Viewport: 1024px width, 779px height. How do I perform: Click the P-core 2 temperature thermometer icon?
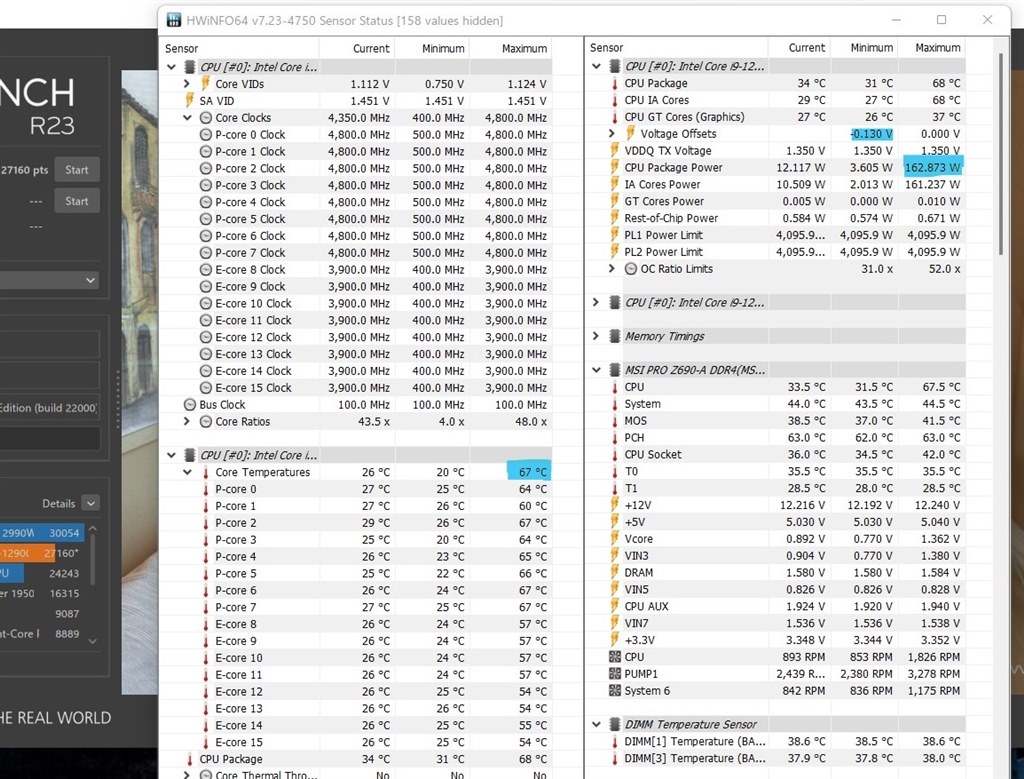205,523
